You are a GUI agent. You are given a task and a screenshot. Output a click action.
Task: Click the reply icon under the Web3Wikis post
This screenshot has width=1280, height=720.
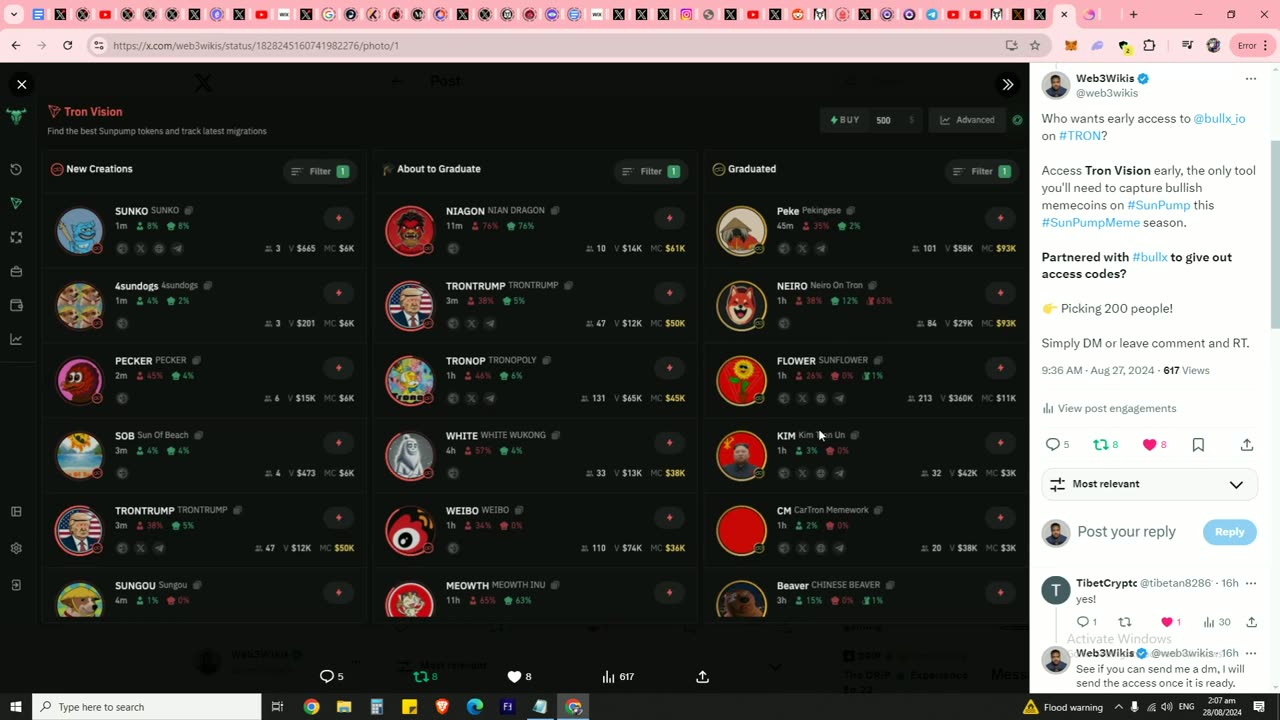(1052, 445)
